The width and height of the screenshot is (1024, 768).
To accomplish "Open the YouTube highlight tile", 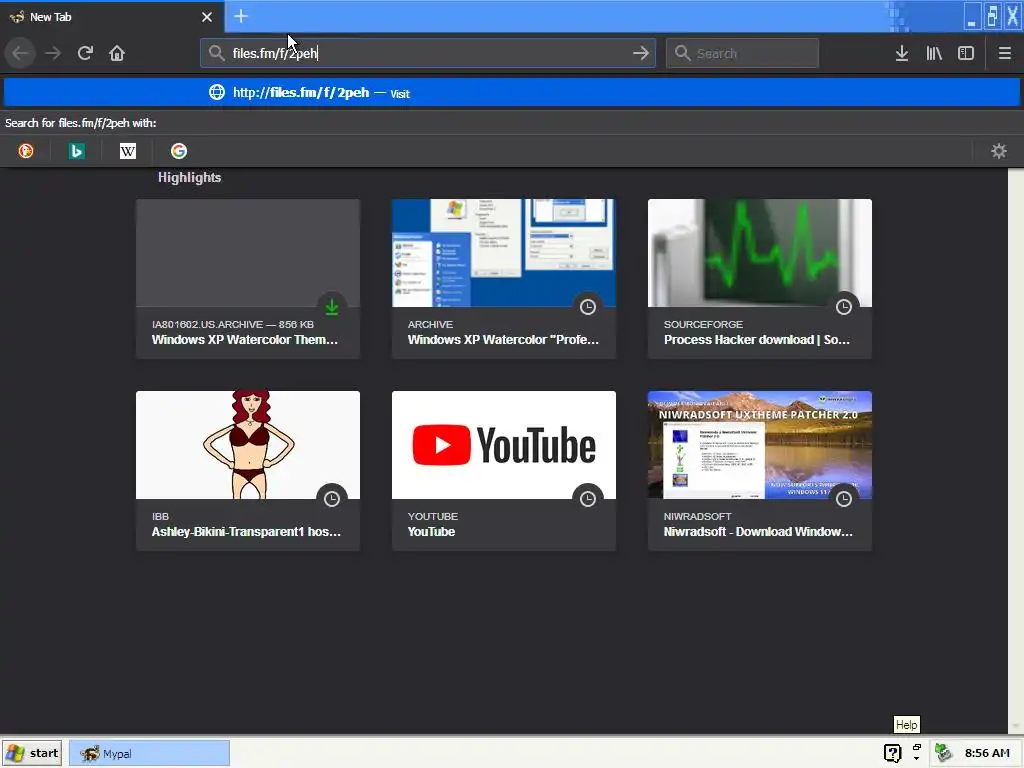I will 504,471.
